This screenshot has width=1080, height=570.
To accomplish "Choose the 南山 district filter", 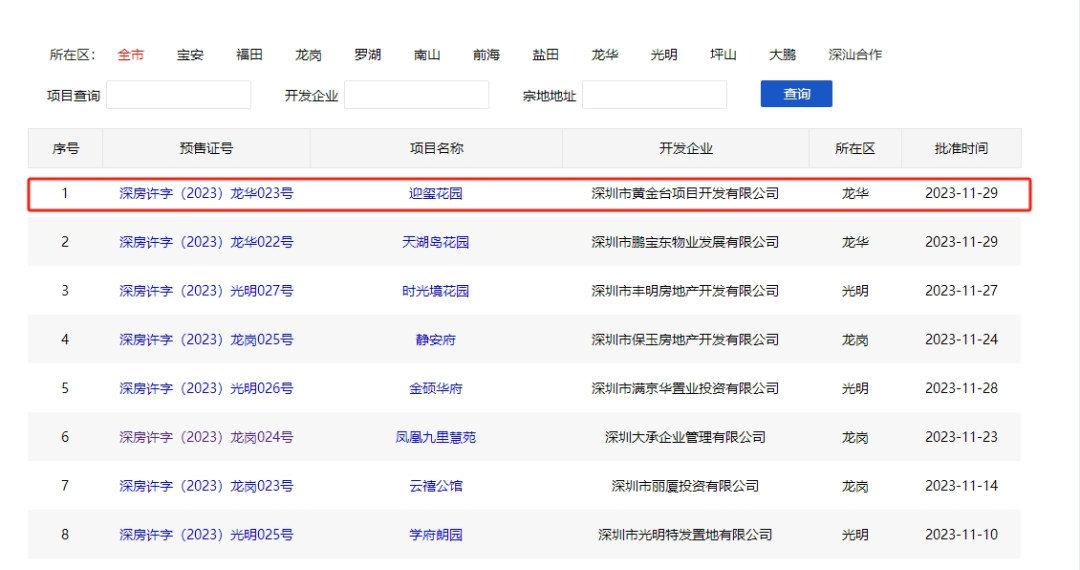I will point(427,54).
